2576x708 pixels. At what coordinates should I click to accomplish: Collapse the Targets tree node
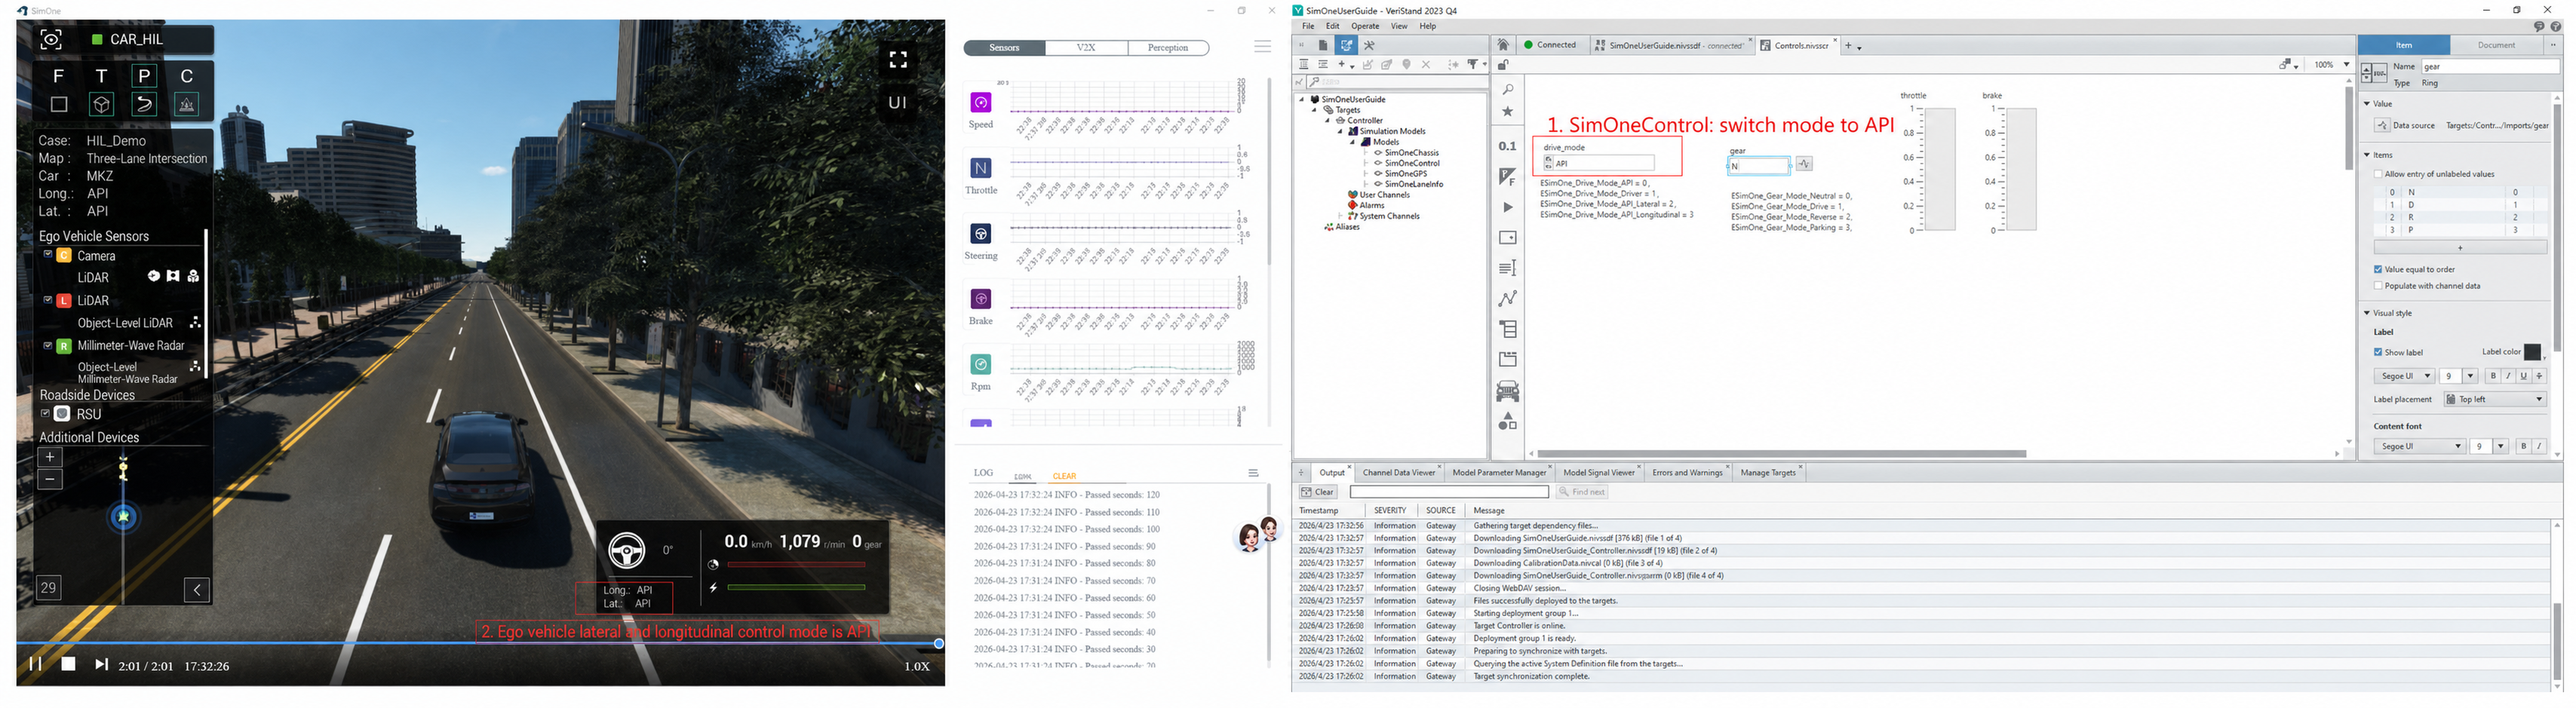pyautogui.click(x=1315, y=110)
